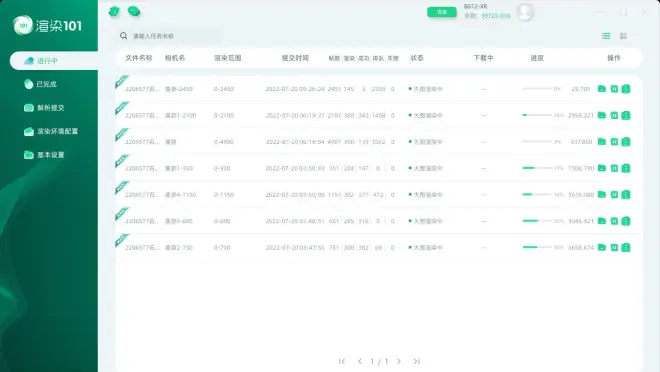Image resolution: width=660 pixels, height=372 pixels.
Task: Open more actions for the 0-2450 task
Action: tap(626, 89)
